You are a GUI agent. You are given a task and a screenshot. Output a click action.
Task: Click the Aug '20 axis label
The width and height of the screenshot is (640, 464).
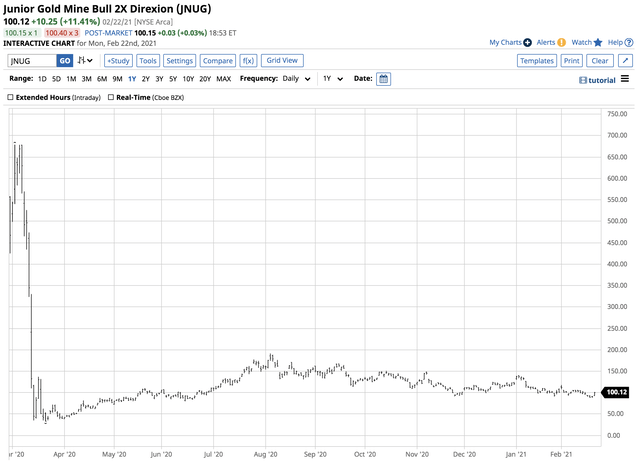point(265,454)
